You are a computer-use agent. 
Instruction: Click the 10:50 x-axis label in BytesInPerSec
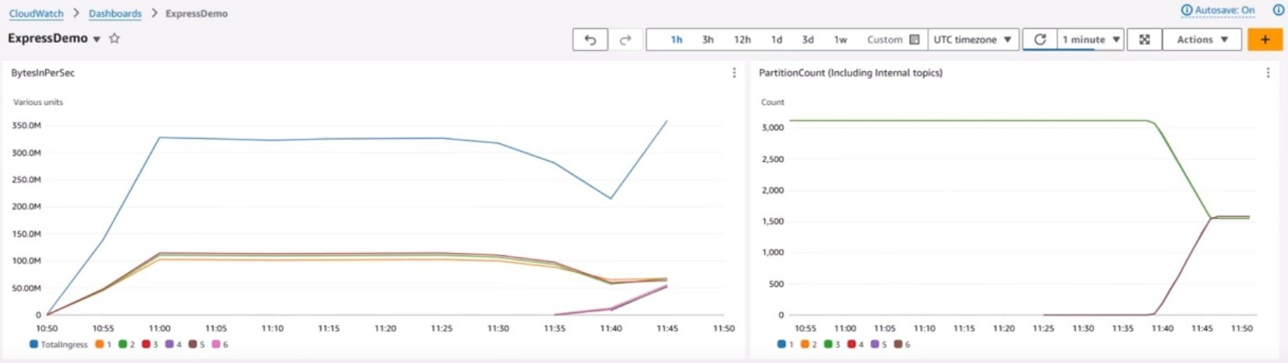(x=47, y=328)
